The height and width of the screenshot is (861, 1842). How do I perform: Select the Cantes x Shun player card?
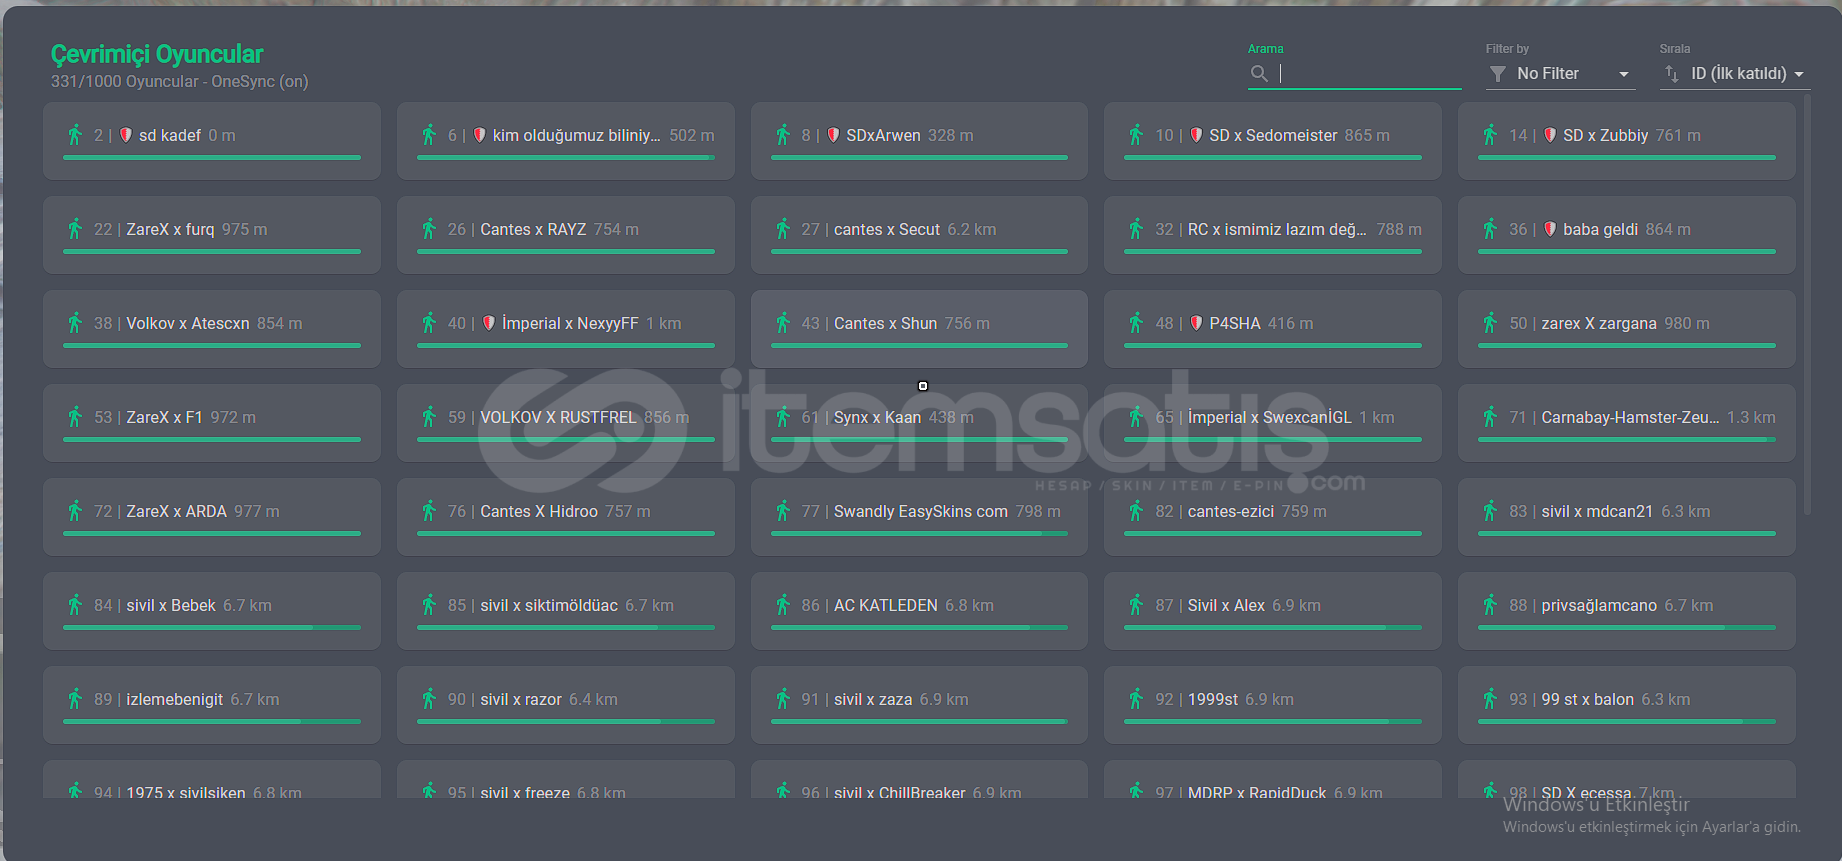click(918, 329)
